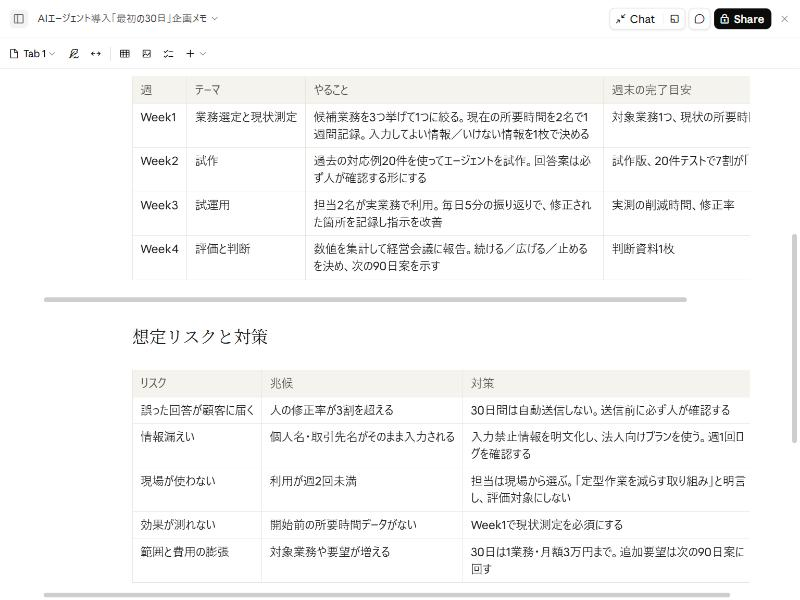
Task: Click the risk table horizontal scrollbar
Action: pos(387,595)
